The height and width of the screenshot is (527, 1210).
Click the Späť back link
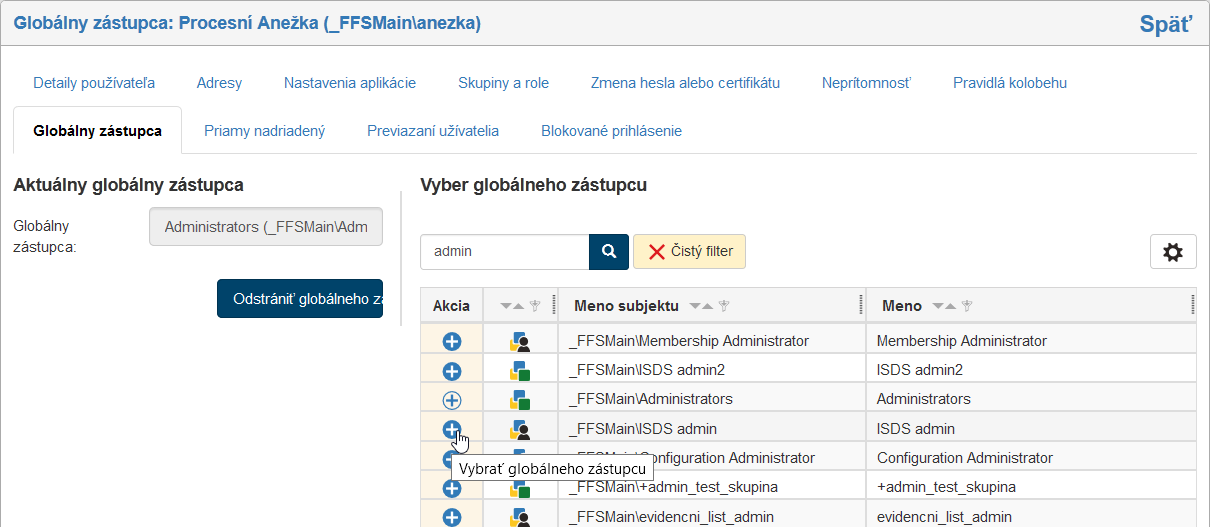[1165, 25]
